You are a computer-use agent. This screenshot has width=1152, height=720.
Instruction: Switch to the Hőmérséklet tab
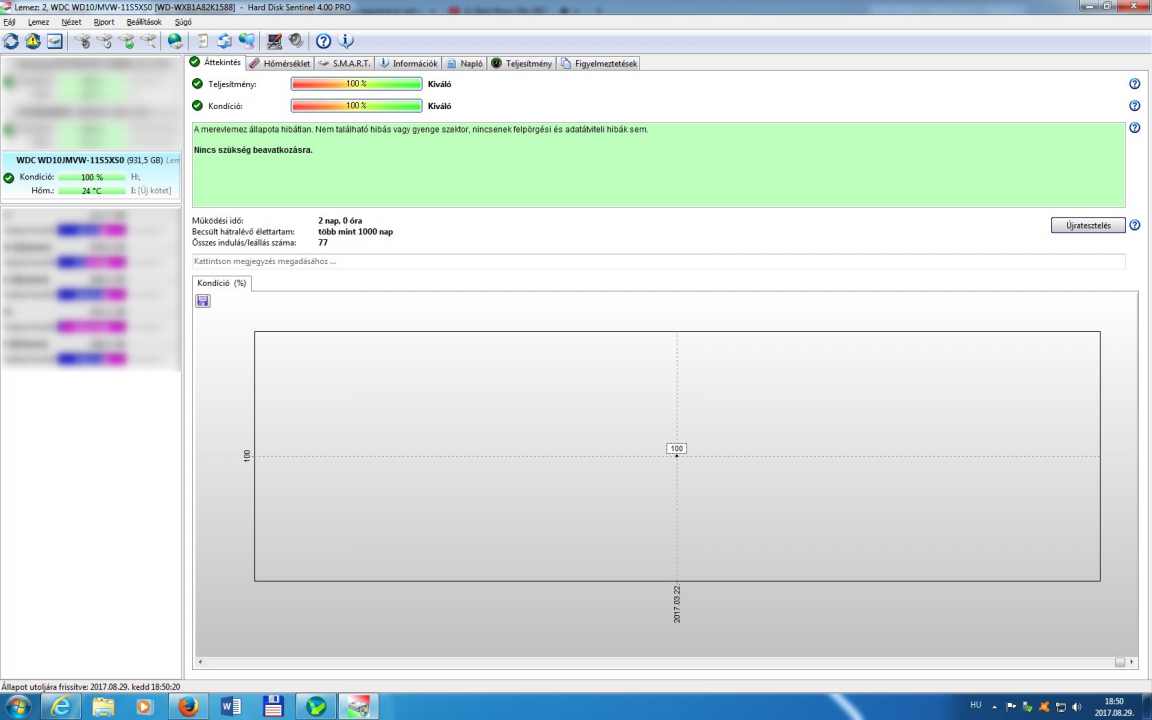(280, 63)
